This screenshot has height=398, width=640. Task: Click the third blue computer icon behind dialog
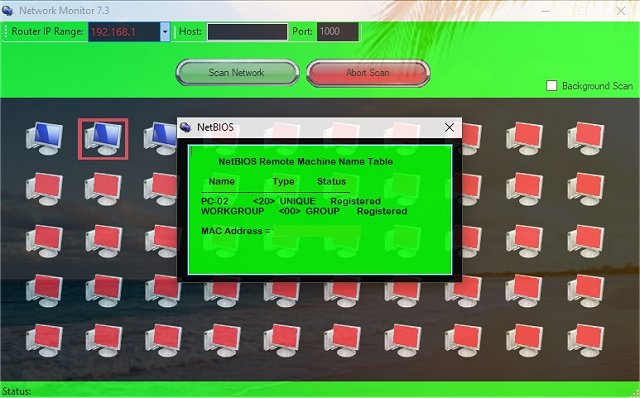click(160, 138)
